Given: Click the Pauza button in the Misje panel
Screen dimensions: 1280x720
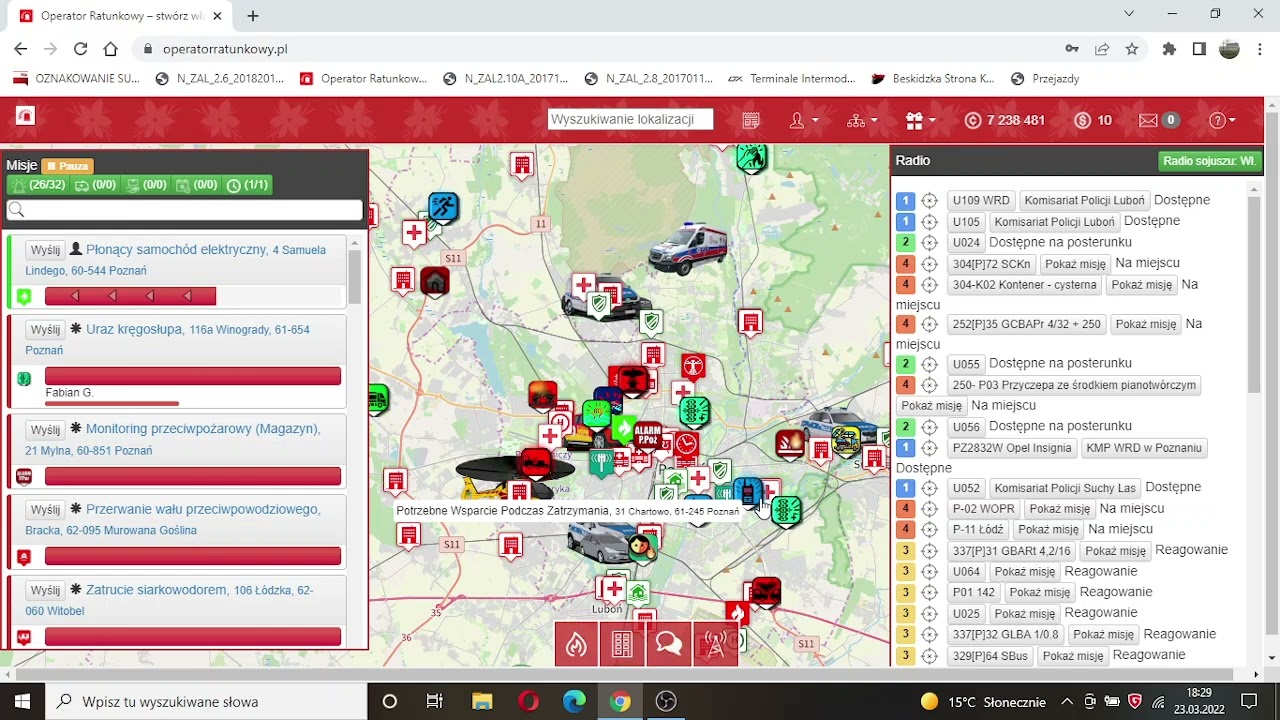Looking at the screenshot, I should point(68,166).
